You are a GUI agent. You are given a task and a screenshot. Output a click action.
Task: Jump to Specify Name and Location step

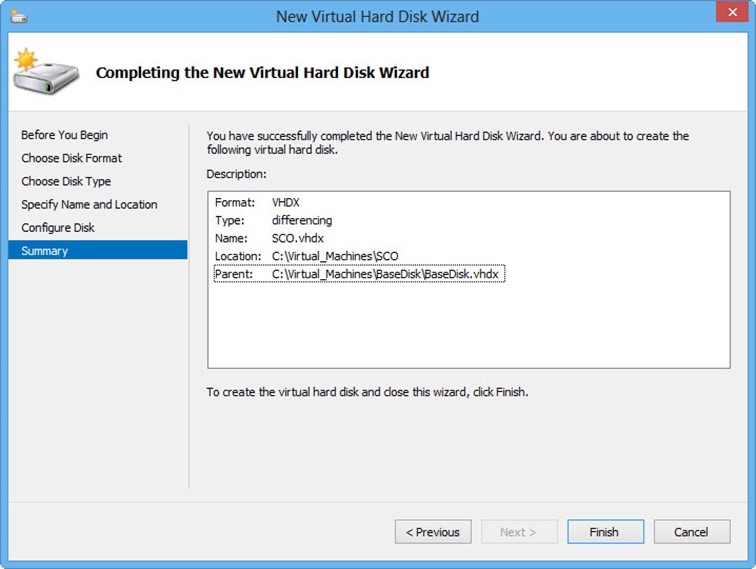[x=89, y=204]
